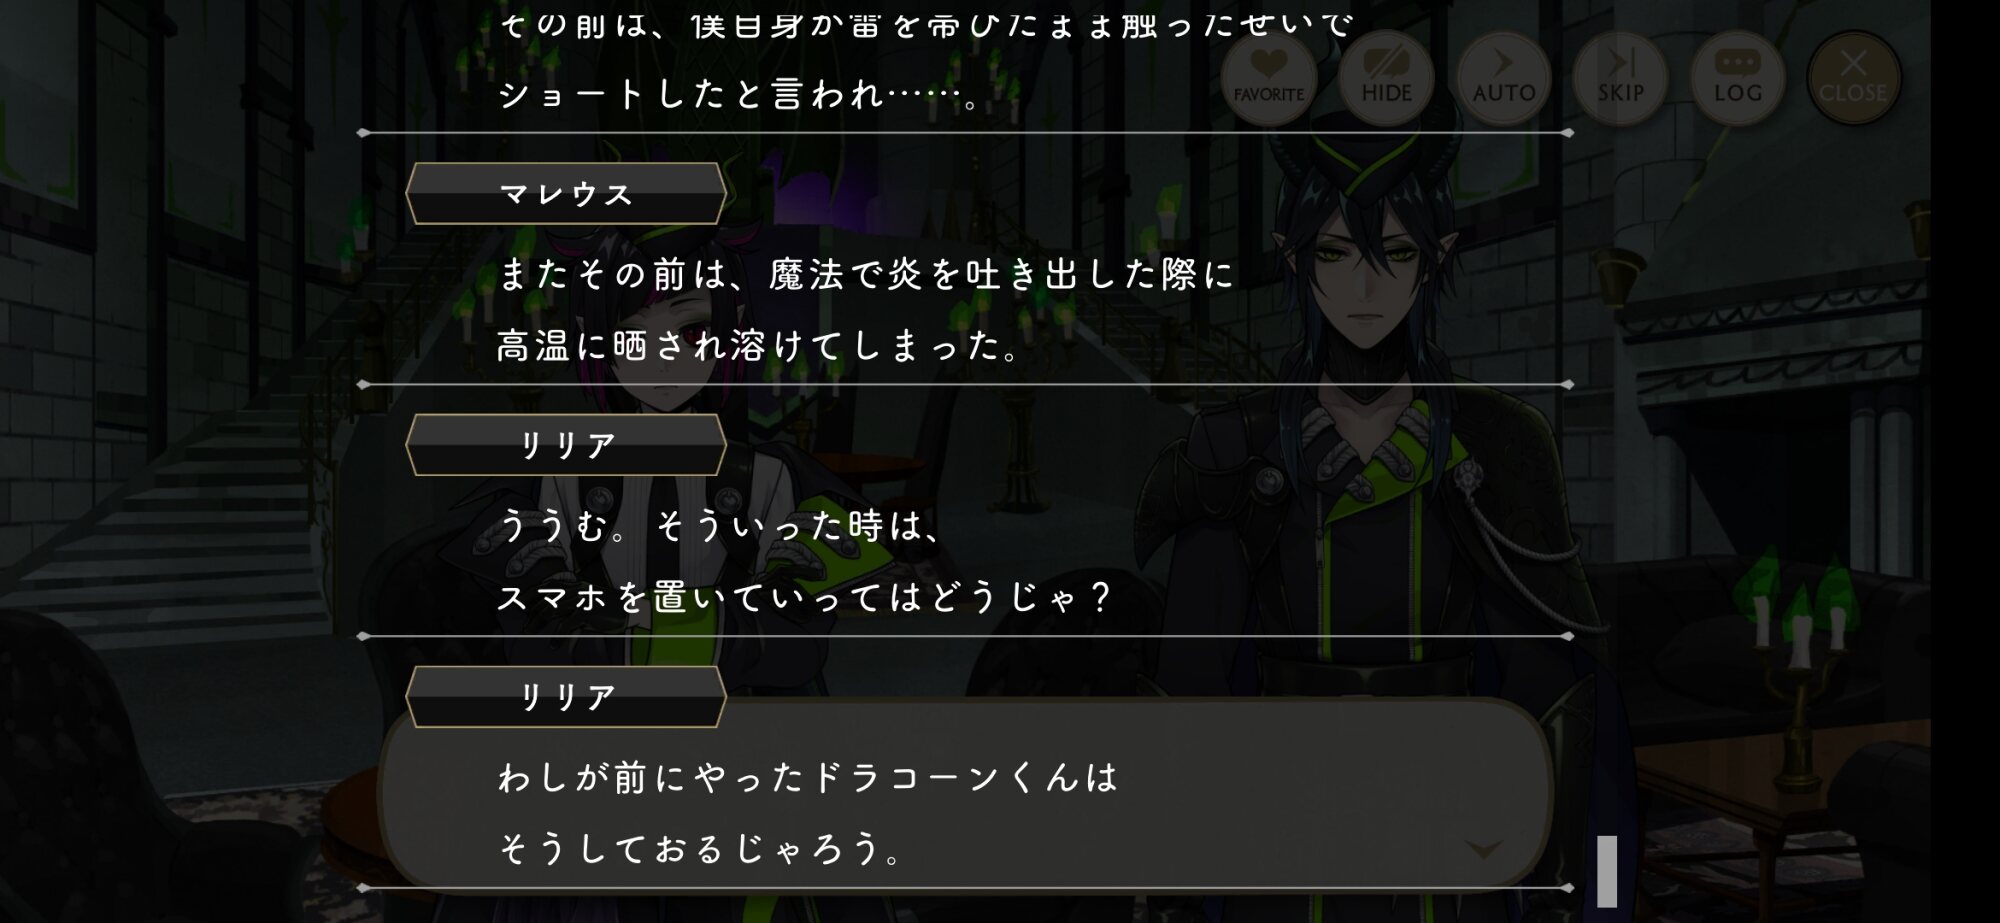Click the skip-forward arrow above SKIP
Screen dimensions: 2000x923
[x=1621, y=62]
